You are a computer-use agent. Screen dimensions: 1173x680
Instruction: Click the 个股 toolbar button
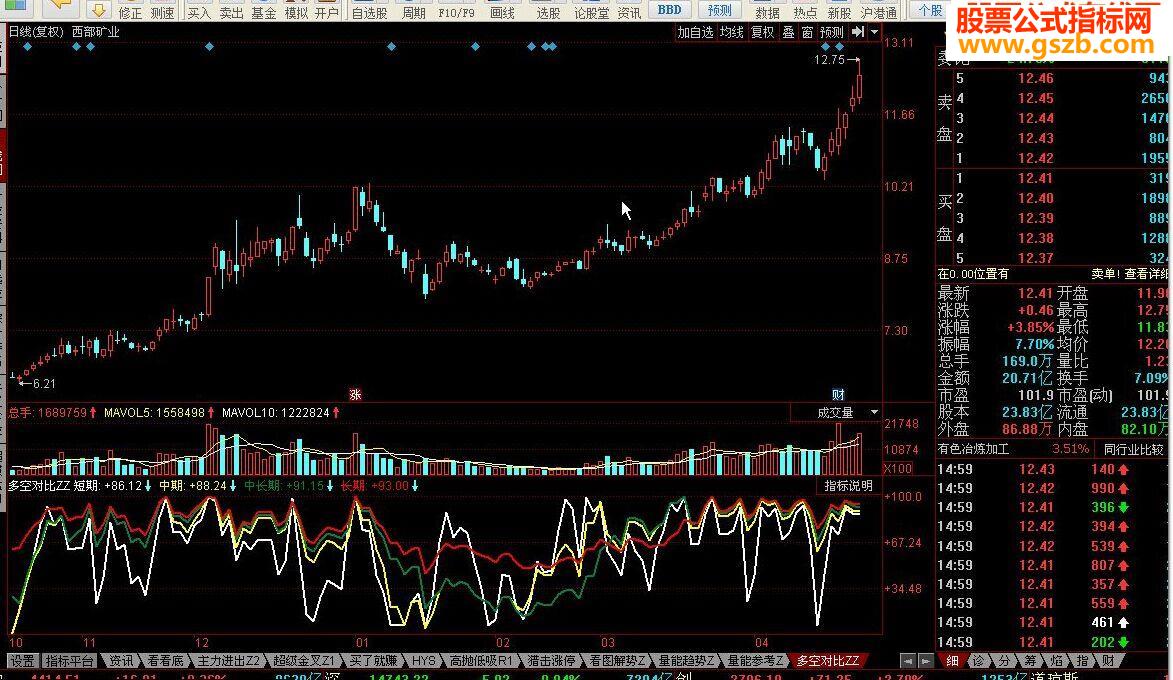pos(930,10)
